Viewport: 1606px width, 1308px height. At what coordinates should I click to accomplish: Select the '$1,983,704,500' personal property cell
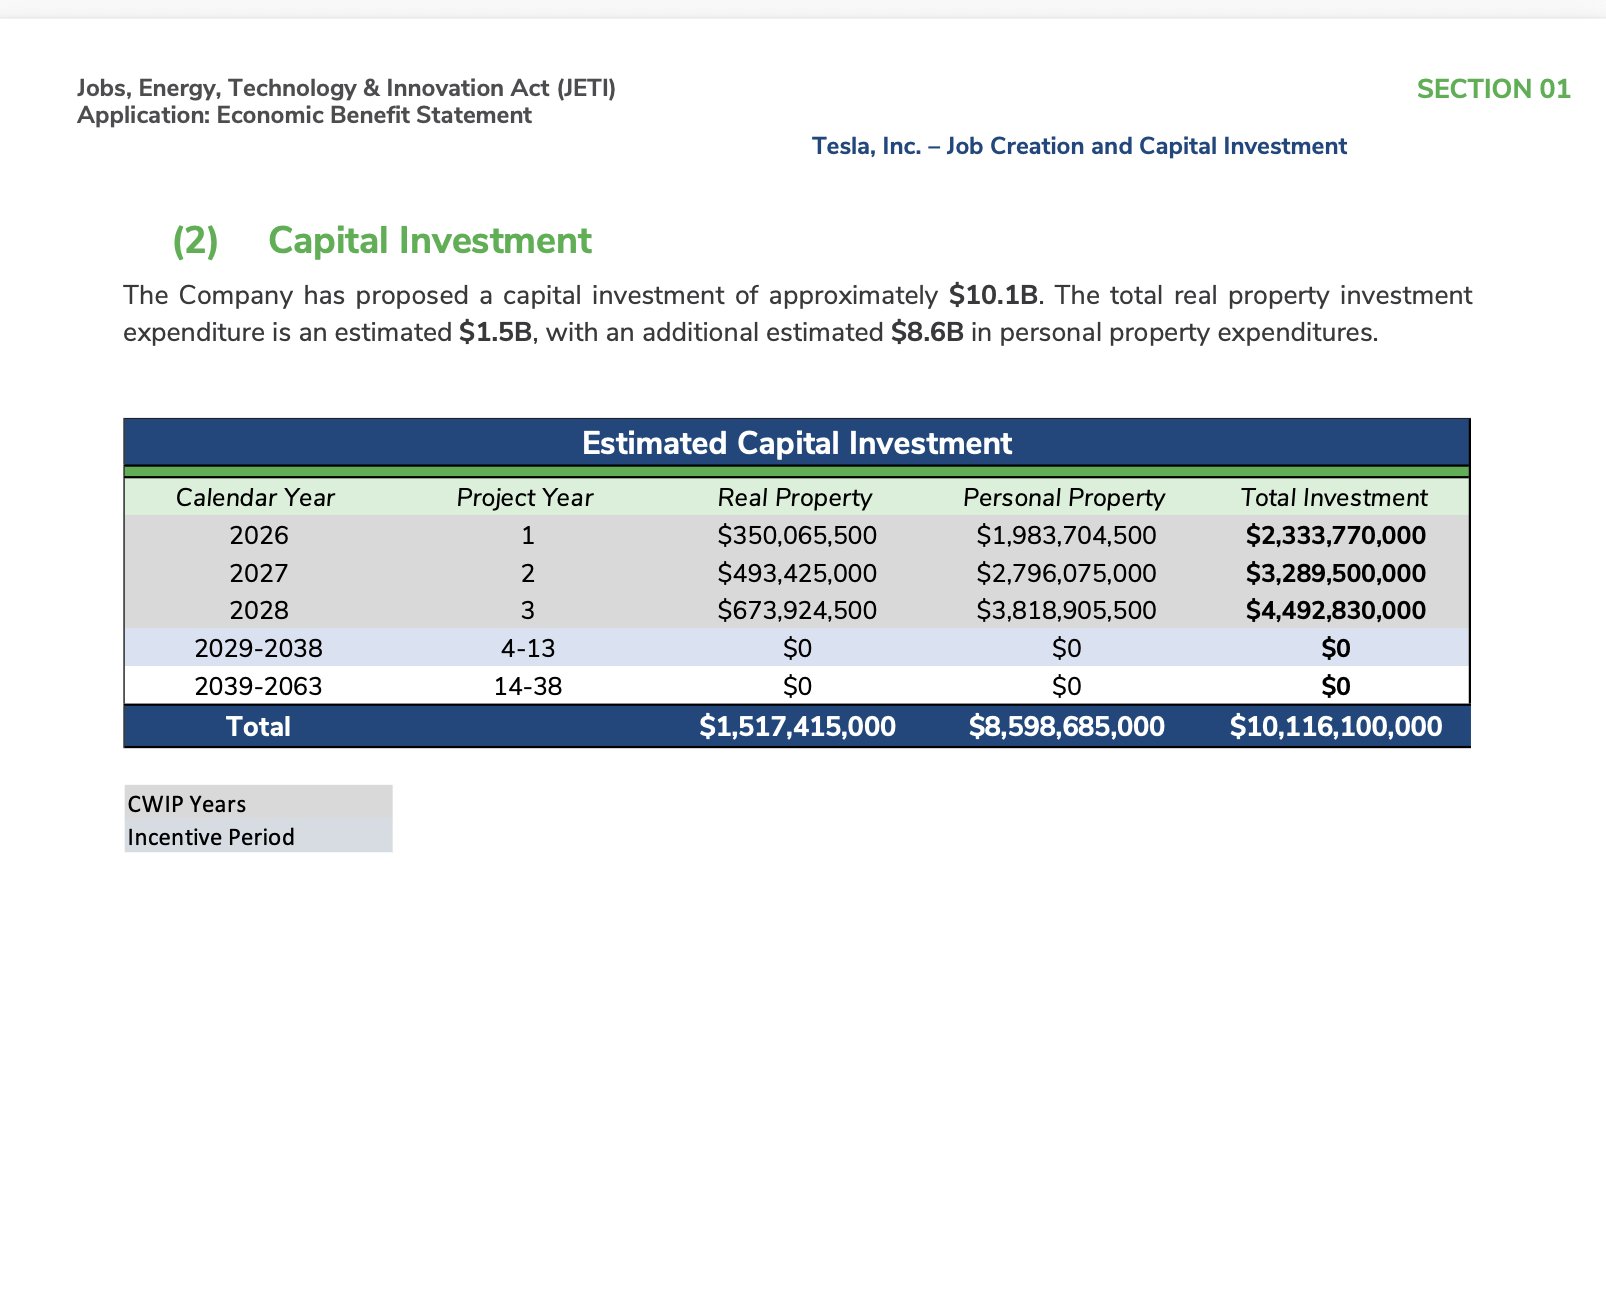(1066, 536)
